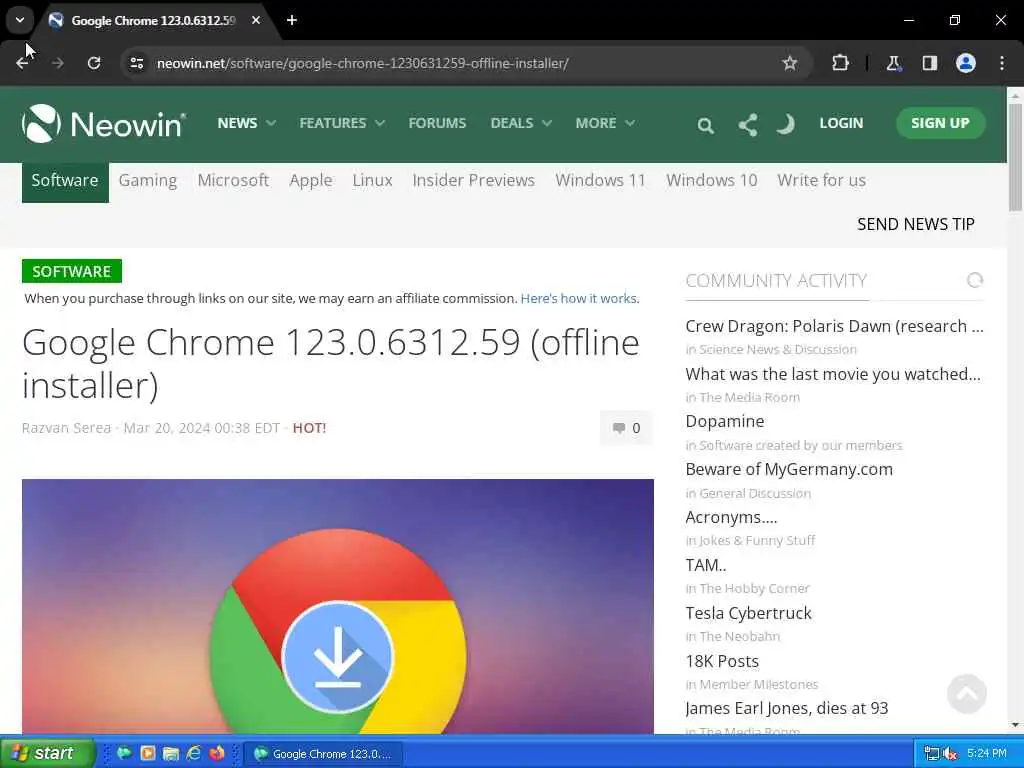The image size is (1024, 768).
Task: Open the Chrome side panel icon
Action: [929, 63]
